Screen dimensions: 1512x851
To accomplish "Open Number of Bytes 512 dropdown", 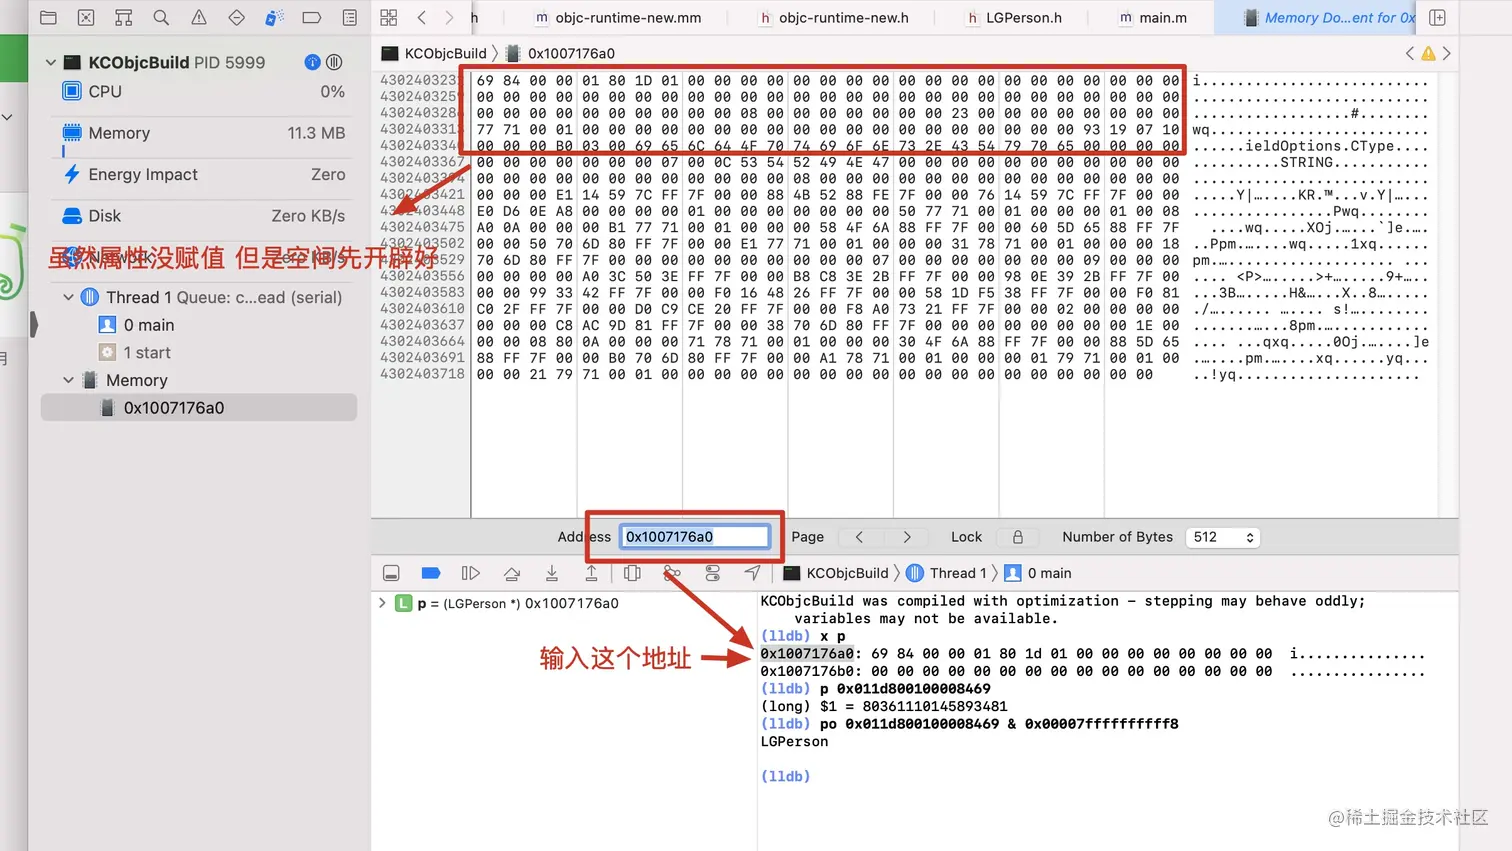I will click(1223, 537).
